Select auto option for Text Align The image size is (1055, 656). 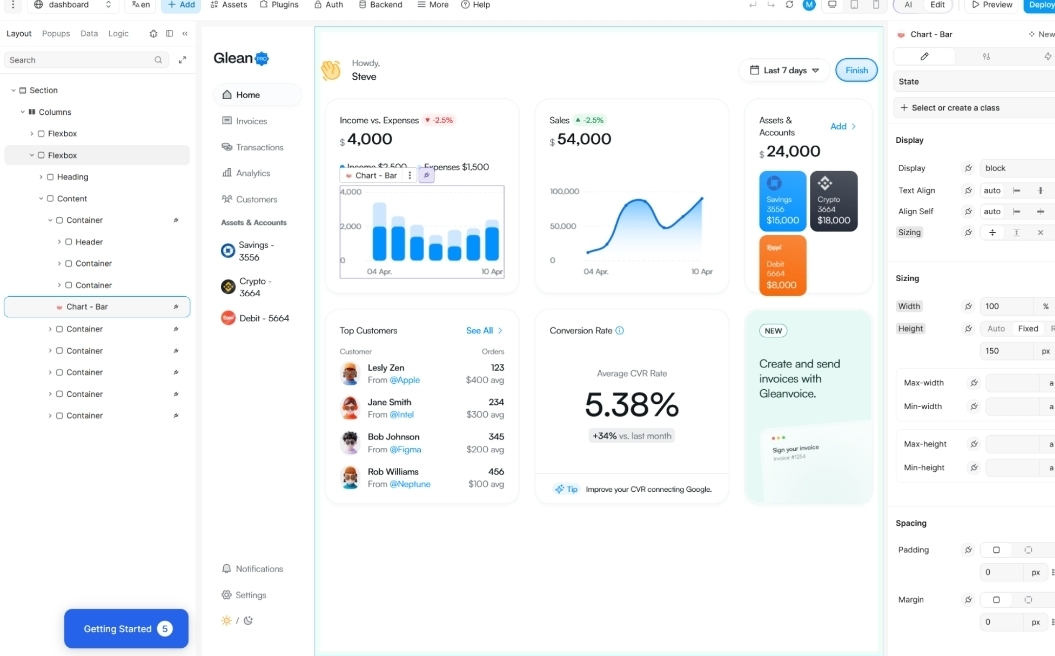(992, 190)
